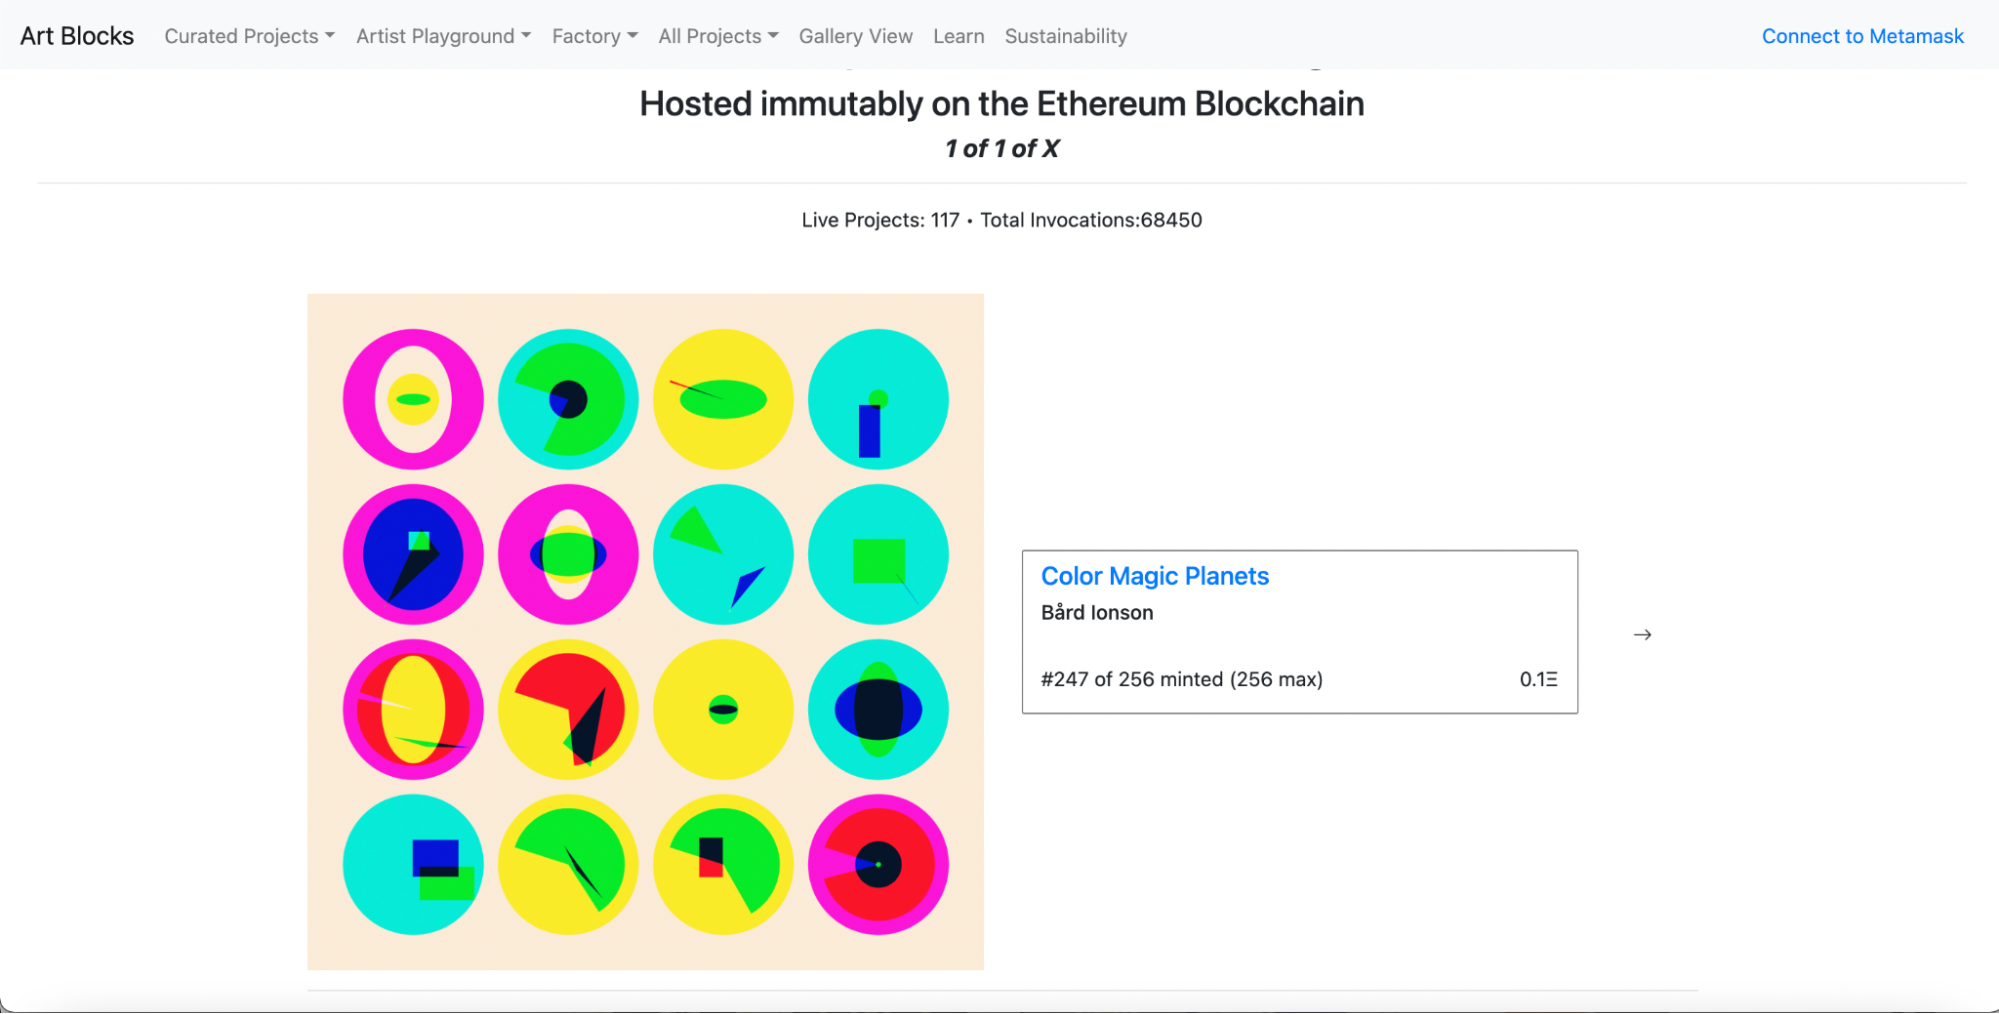
Task: Expand the All Projects dropdown
Action: click(x=718, y=36)
